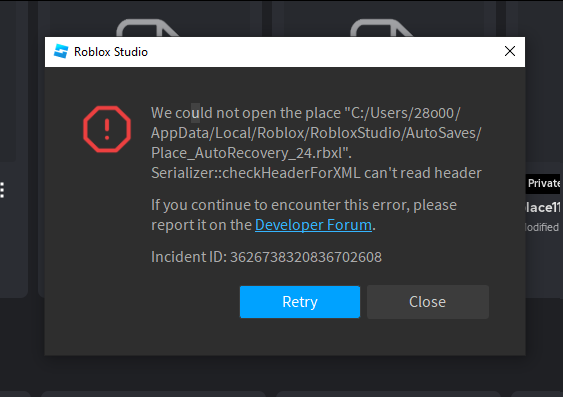Dismiss the error with the Close button
Screen dimensions: 563x397
[428, 302]
